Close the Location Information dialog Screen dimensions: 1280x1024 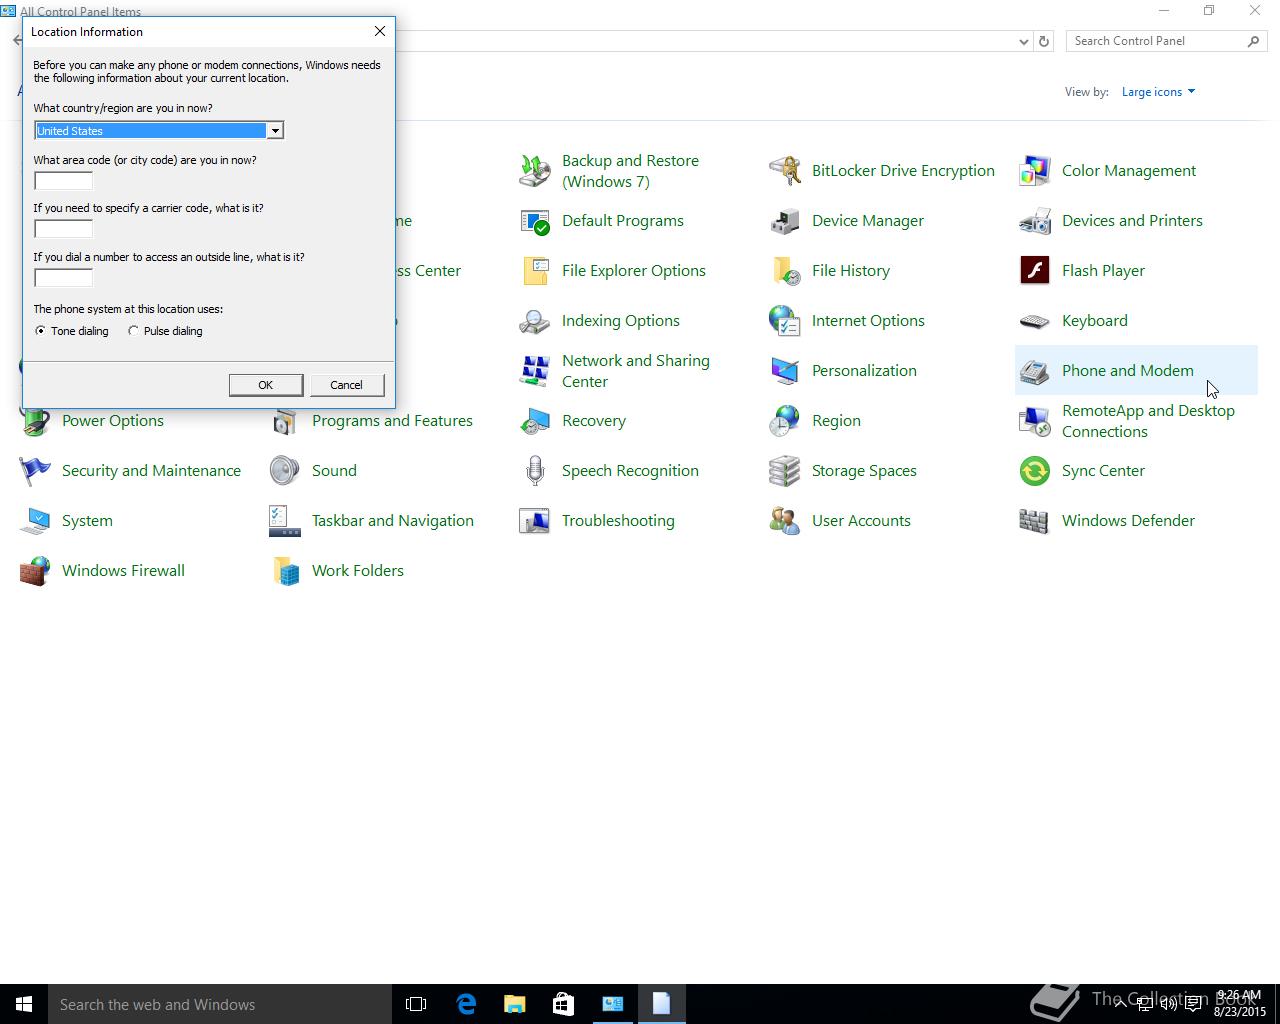tap(380, 31)
